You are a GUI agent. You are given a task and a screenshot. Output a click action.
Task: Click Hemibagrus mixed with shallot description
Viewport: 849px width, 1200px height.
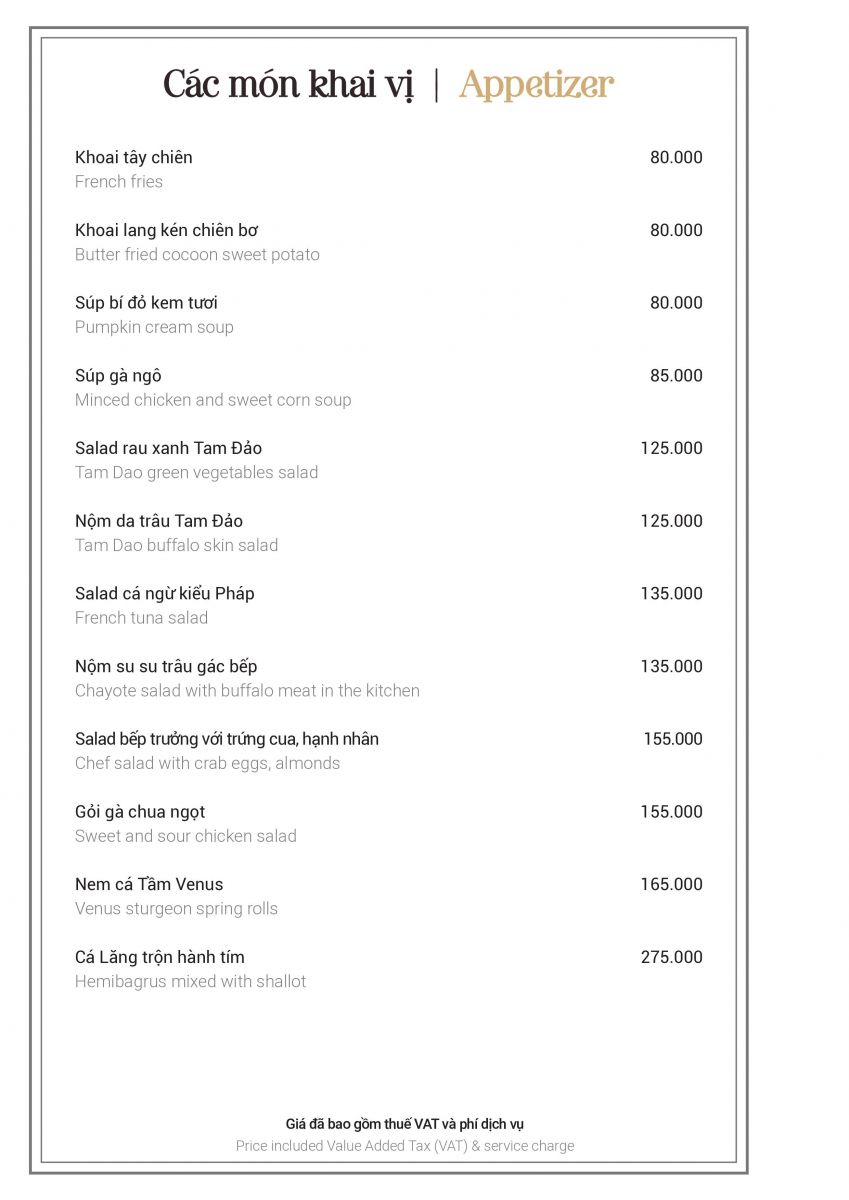tap(190, 982)
